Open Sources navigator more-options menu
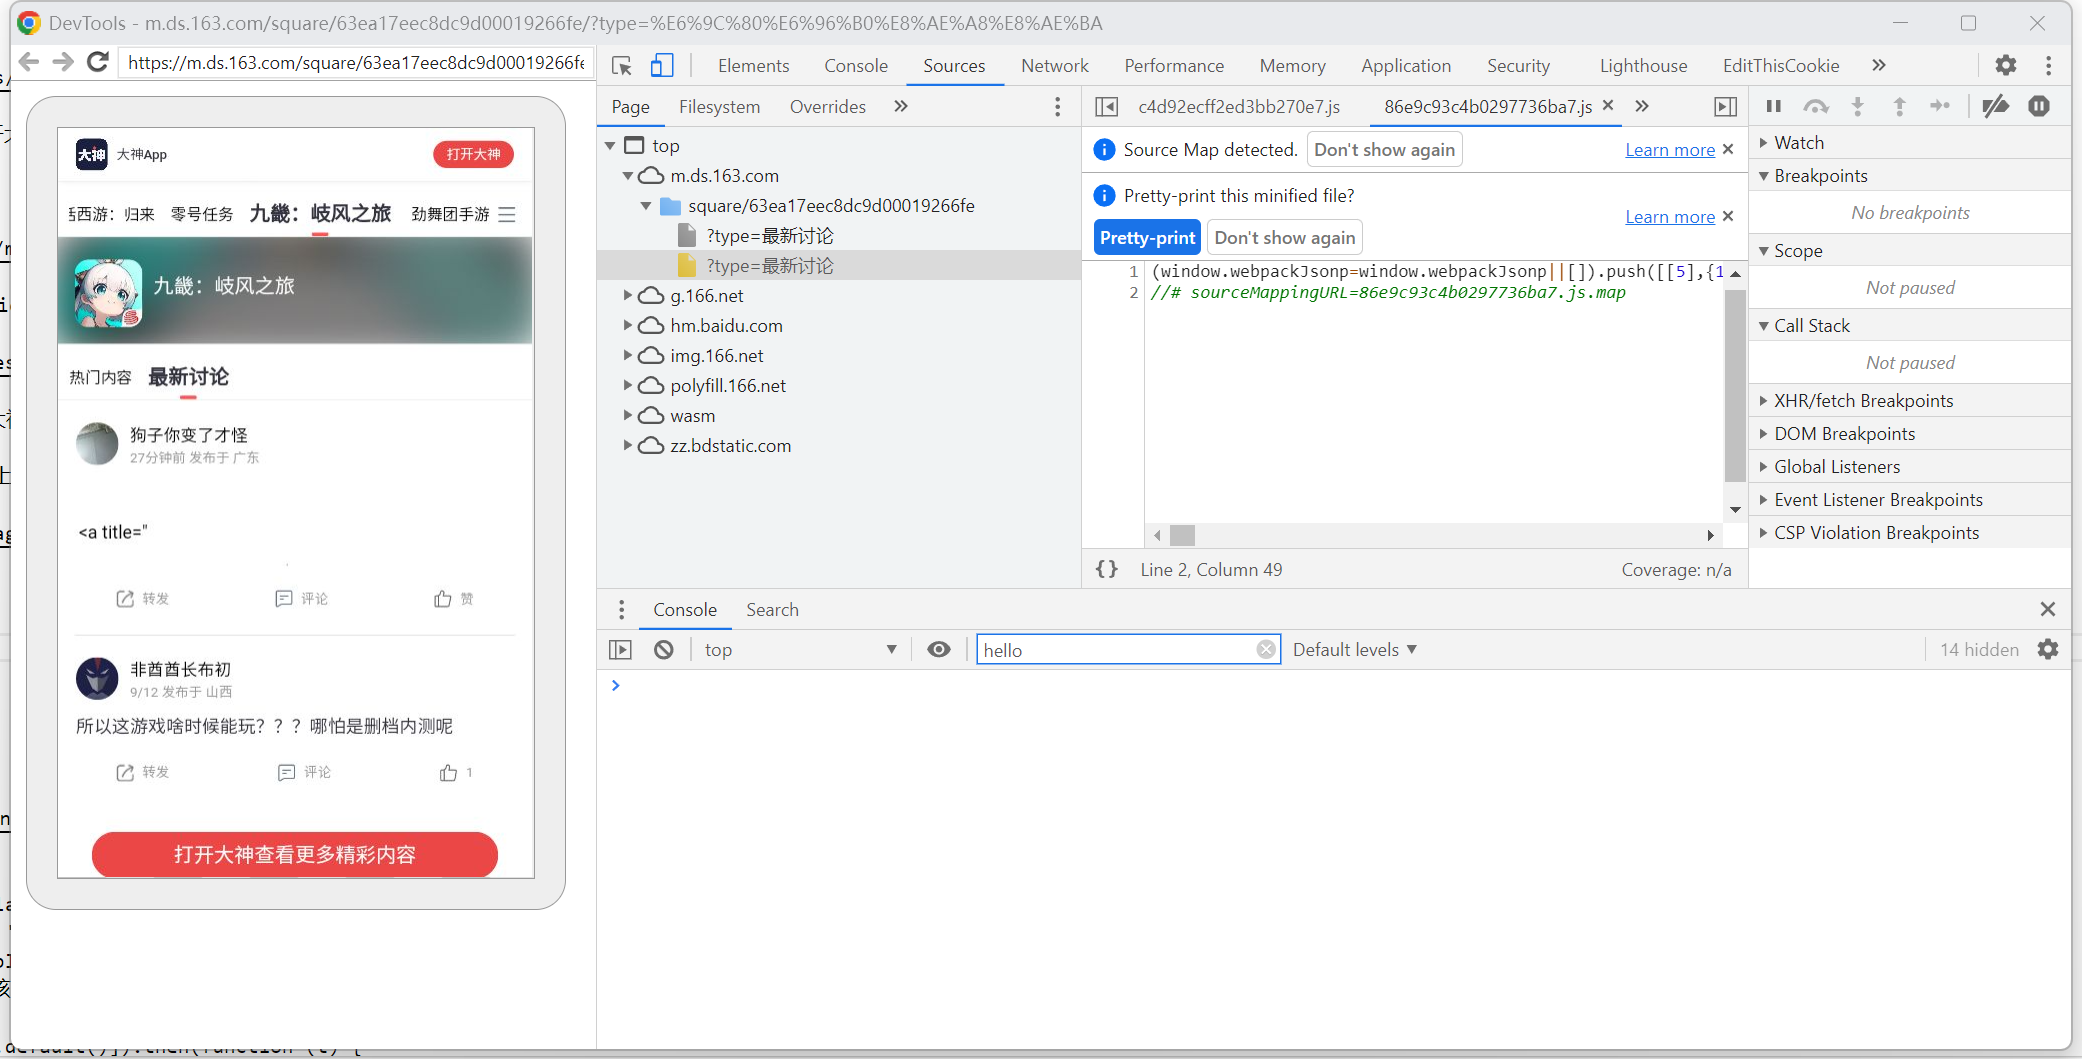2082x1059 pixels. pyautogui.click(x=1057, y=106)
